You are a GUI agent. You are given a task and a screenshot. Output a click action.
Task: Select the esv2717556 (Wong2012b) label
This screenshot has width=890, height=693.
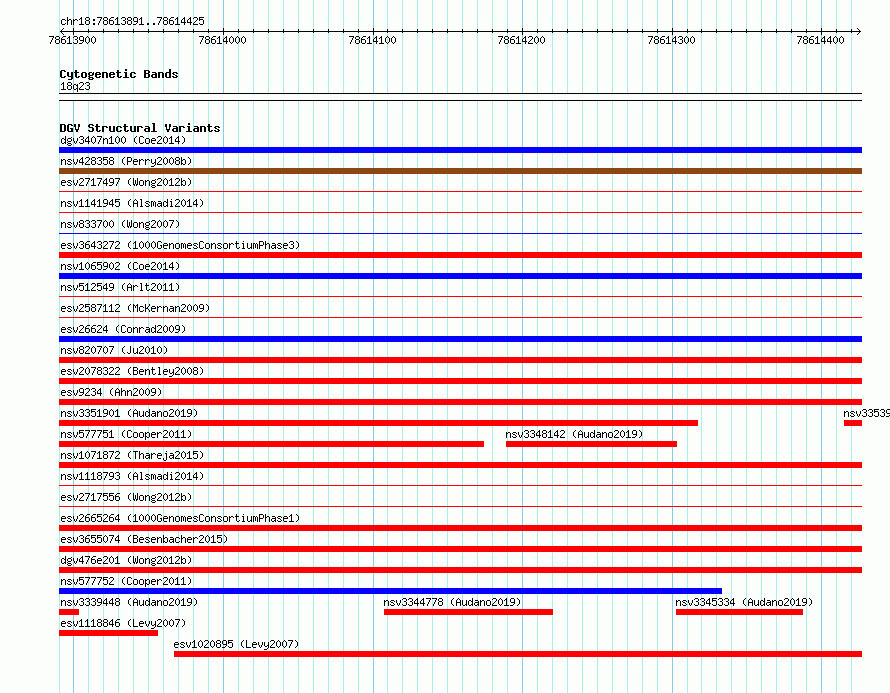[126, 497]
